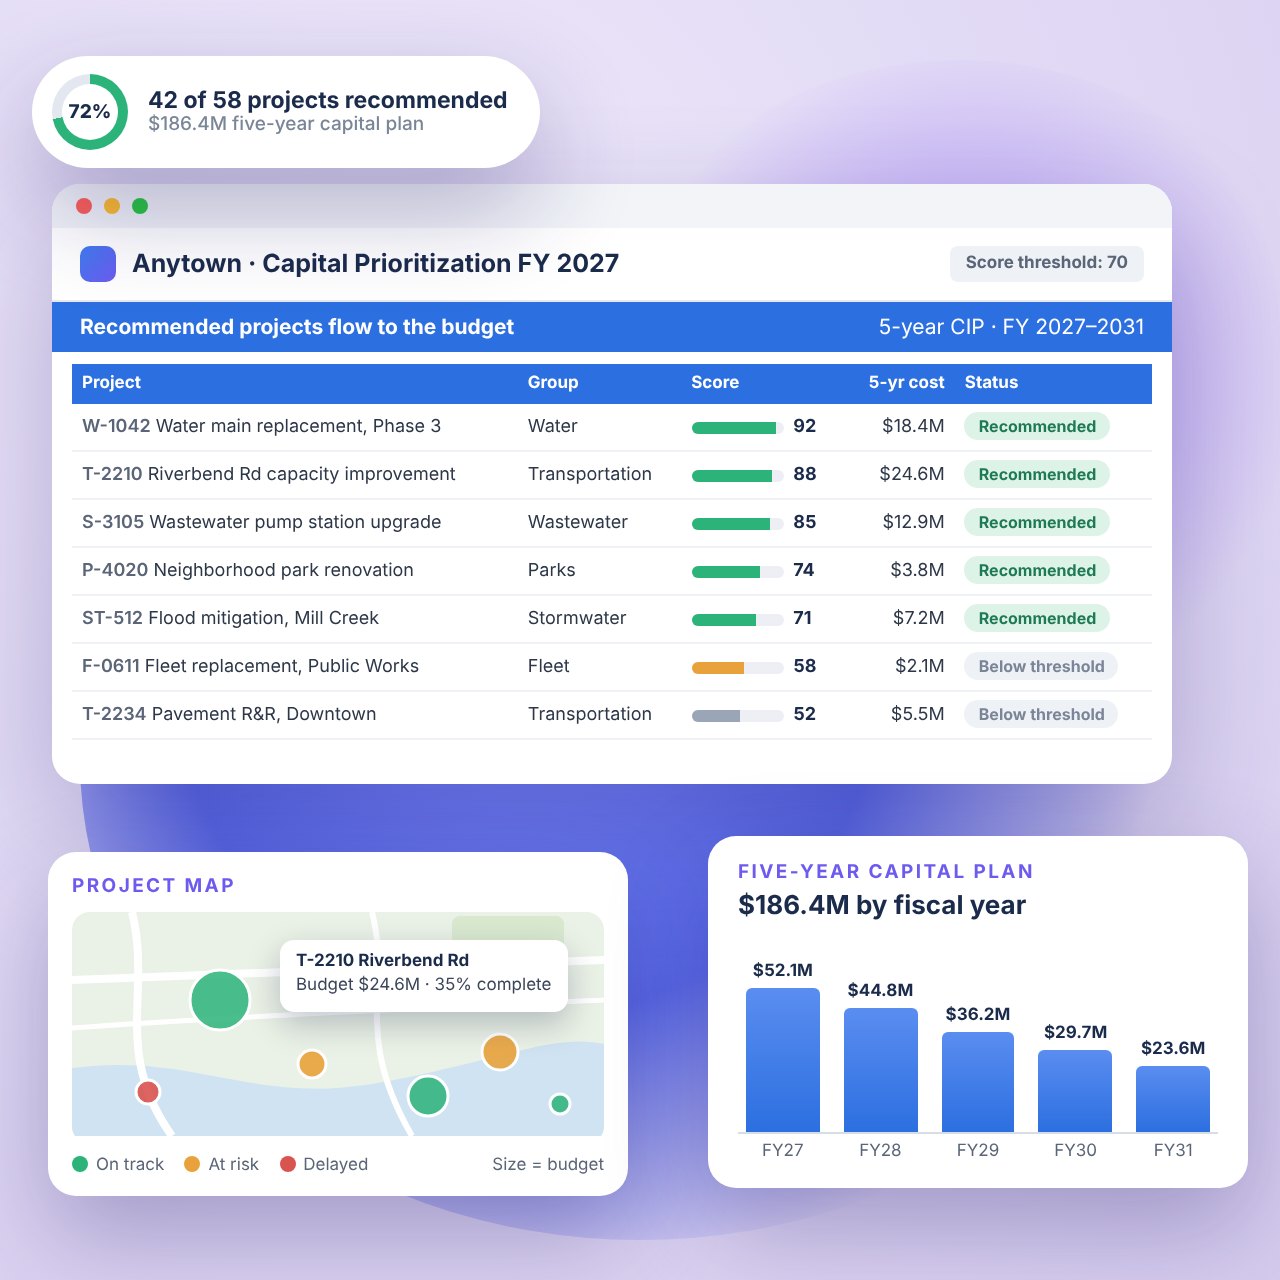Click 42 of 58 projects recommended text

click(x=328, y=100)
